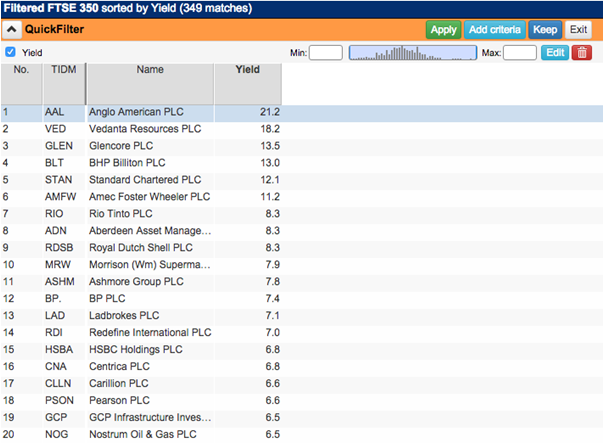Sort by the Yield column header

248,84
